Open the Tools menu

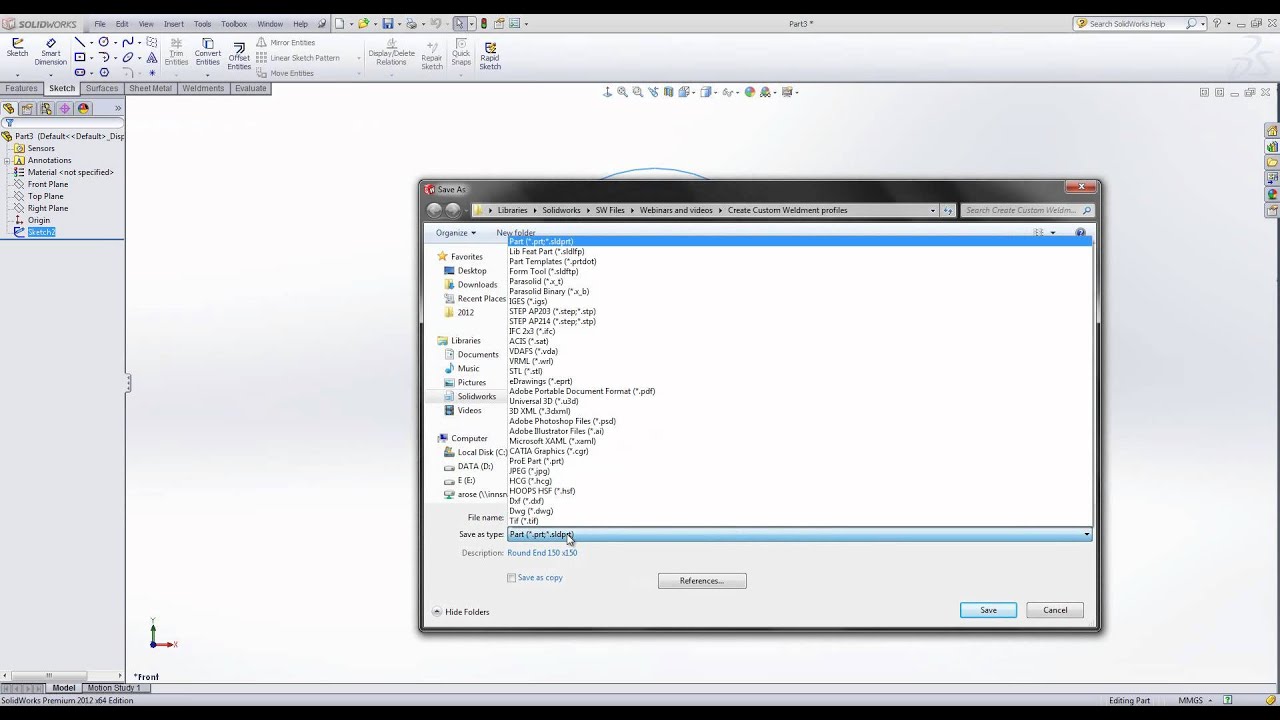point(202,24)
